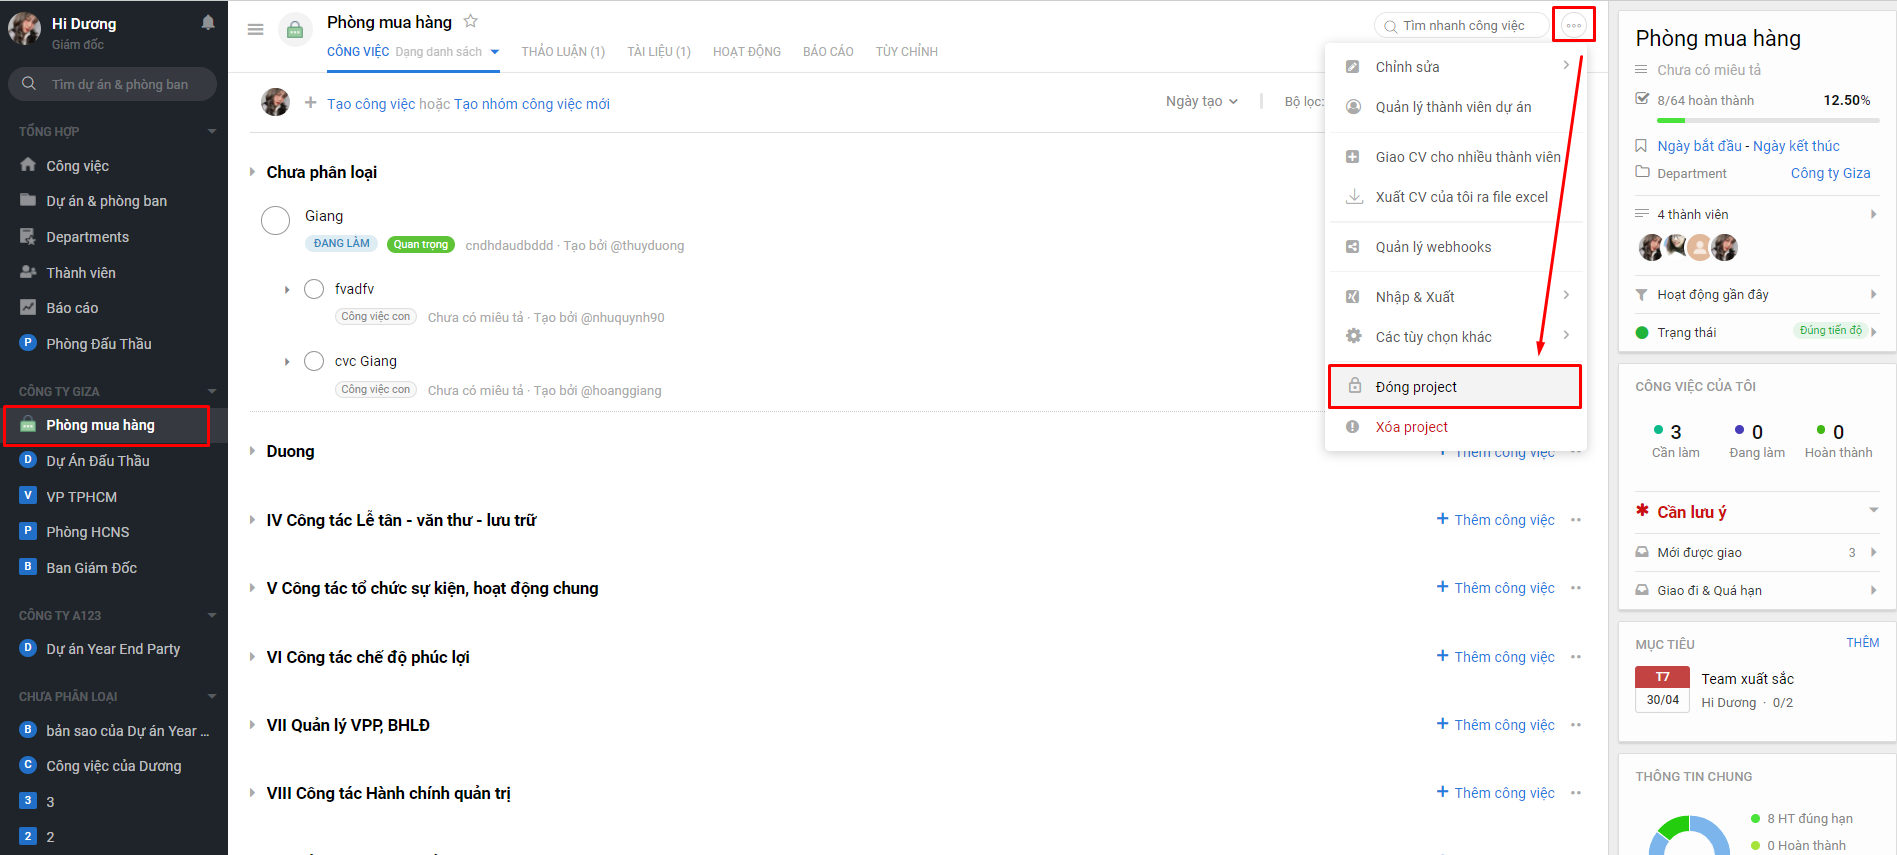This screenshot has width=1897, height=855.
Task: Click Tạo nhóm công việc mới link
Action: coord(532,104)
